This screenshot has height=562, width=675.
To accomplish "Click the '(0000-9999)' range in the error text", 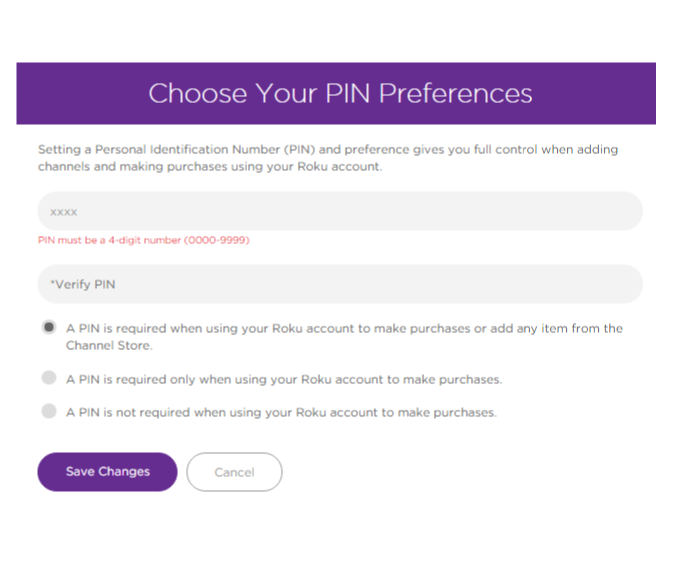I will point(217,240).
